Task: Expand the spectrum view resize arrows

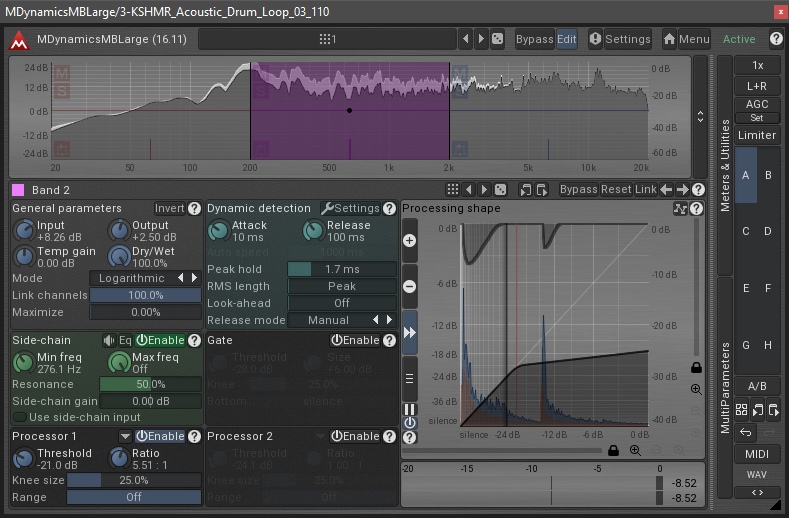Action: [x=700, y=117]
